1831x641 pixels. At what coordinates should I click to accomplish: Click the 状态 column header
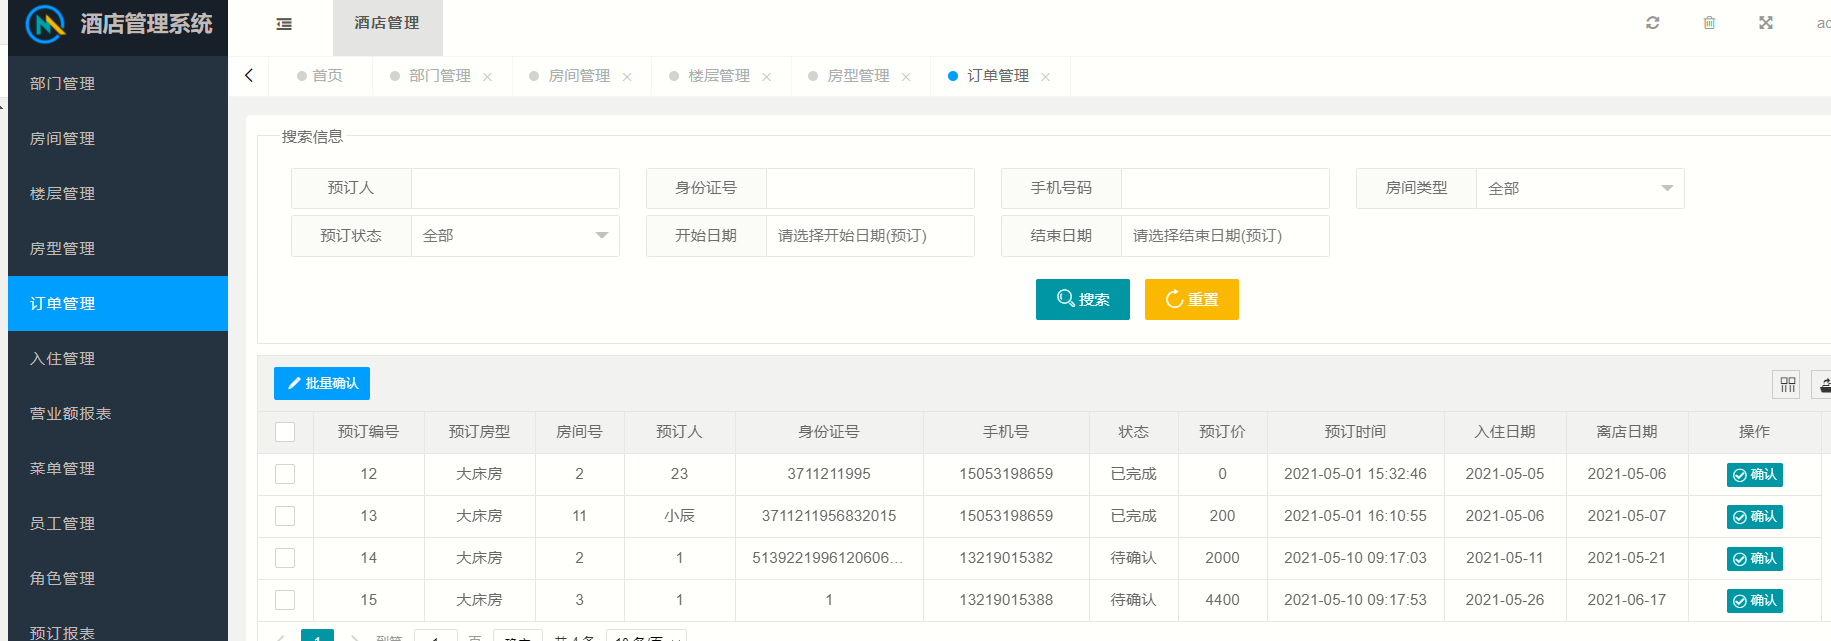[1133, 432]
